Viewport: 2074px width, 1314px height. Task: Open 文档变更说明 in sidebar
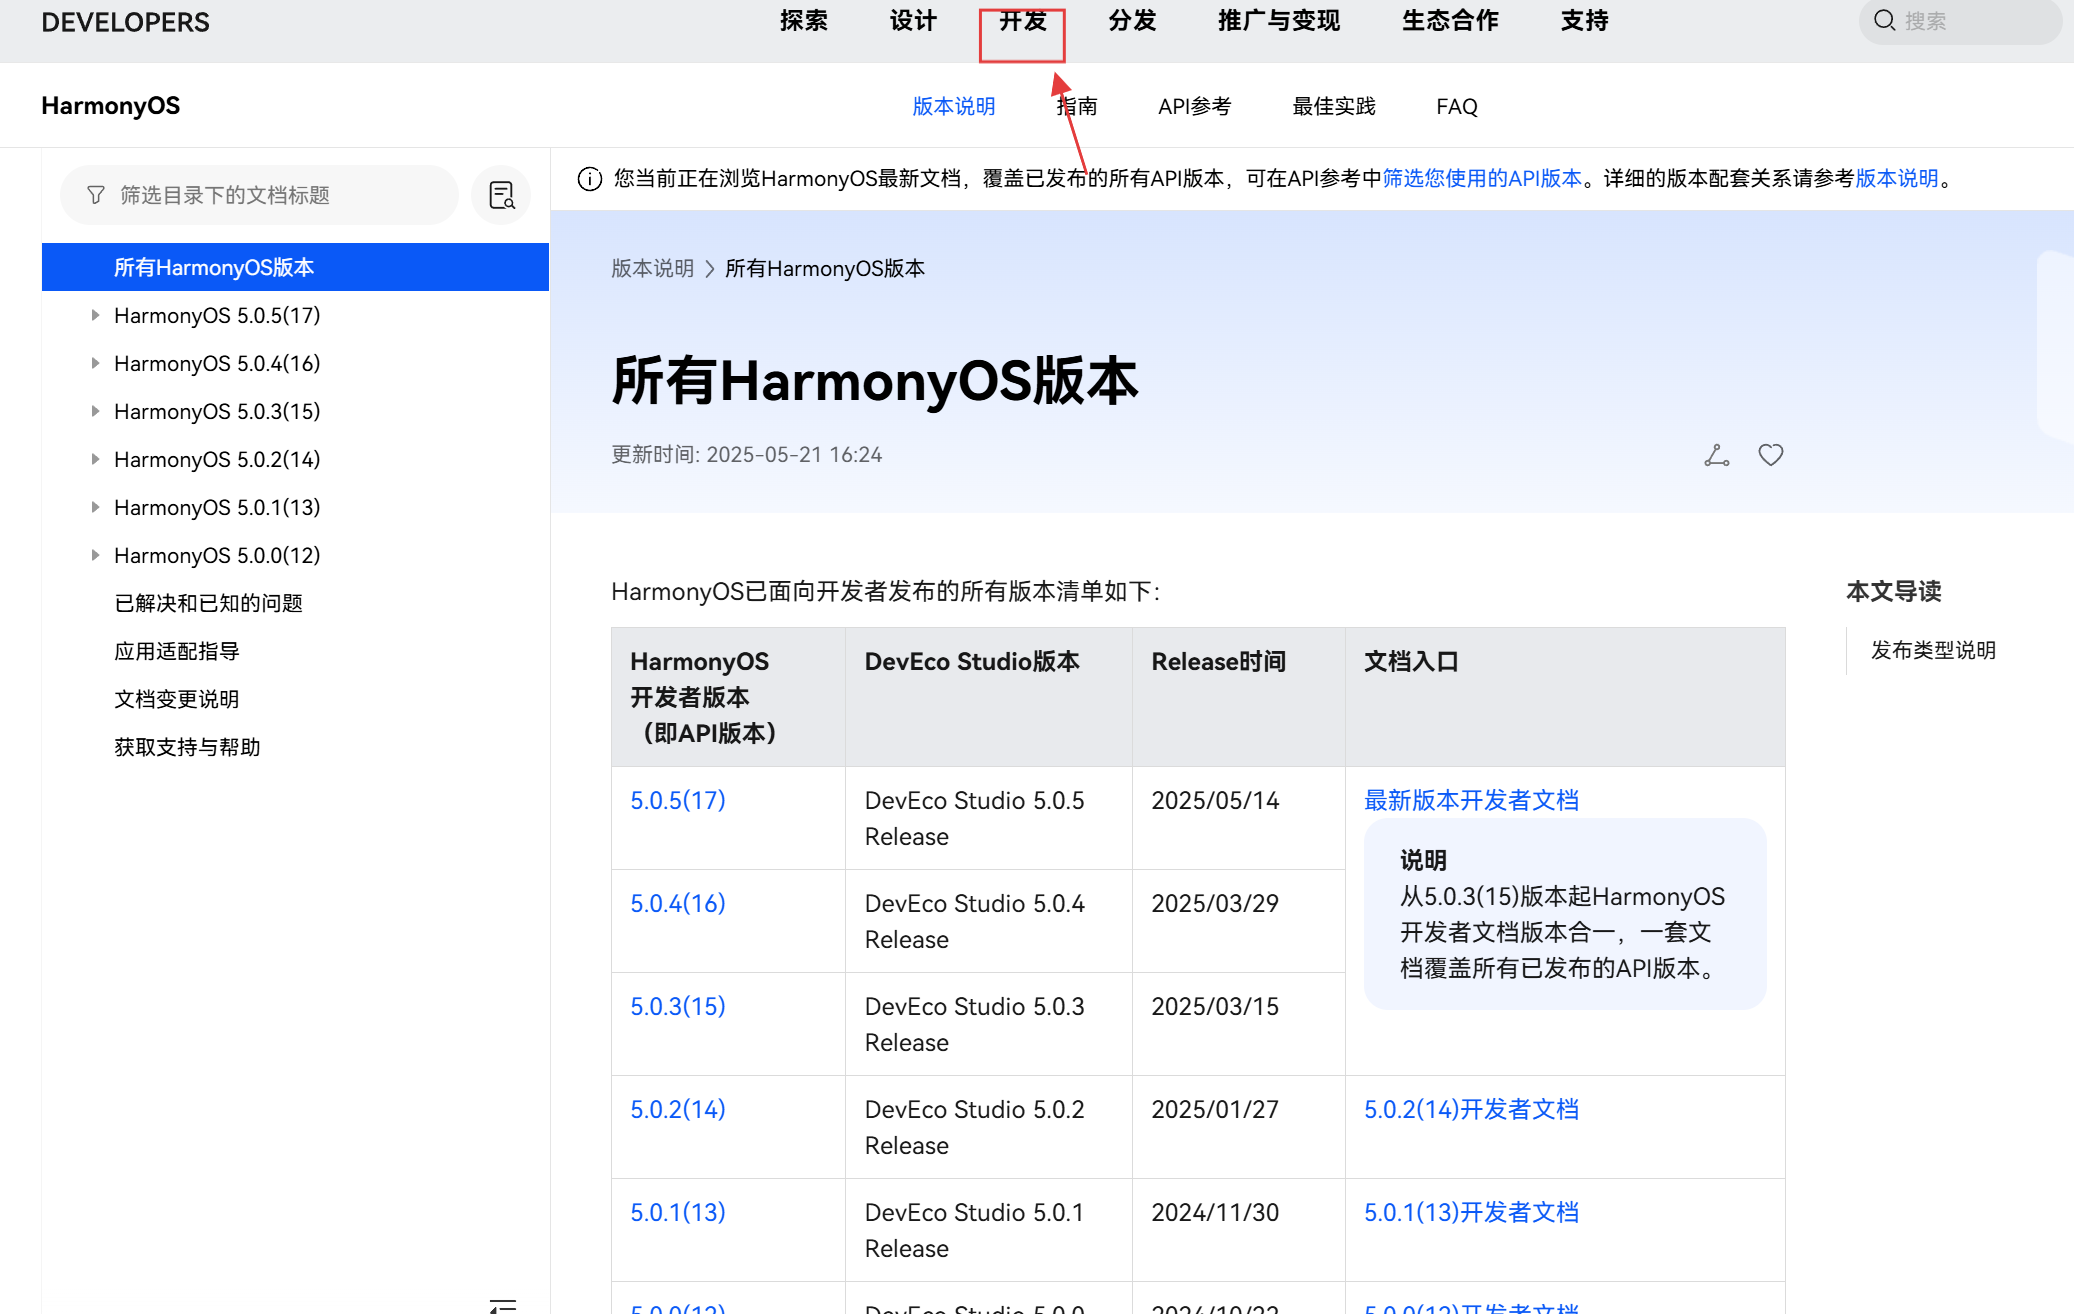click(177, 699)
